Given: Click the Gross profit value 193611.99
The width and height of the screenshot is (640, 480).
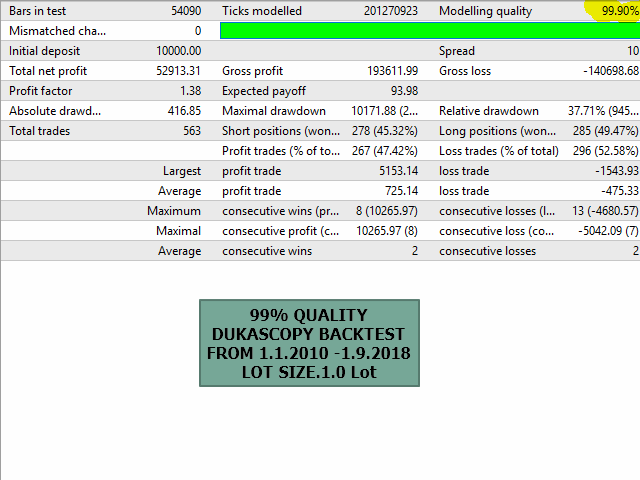Looking at the screenshot, I should point(393,71).
